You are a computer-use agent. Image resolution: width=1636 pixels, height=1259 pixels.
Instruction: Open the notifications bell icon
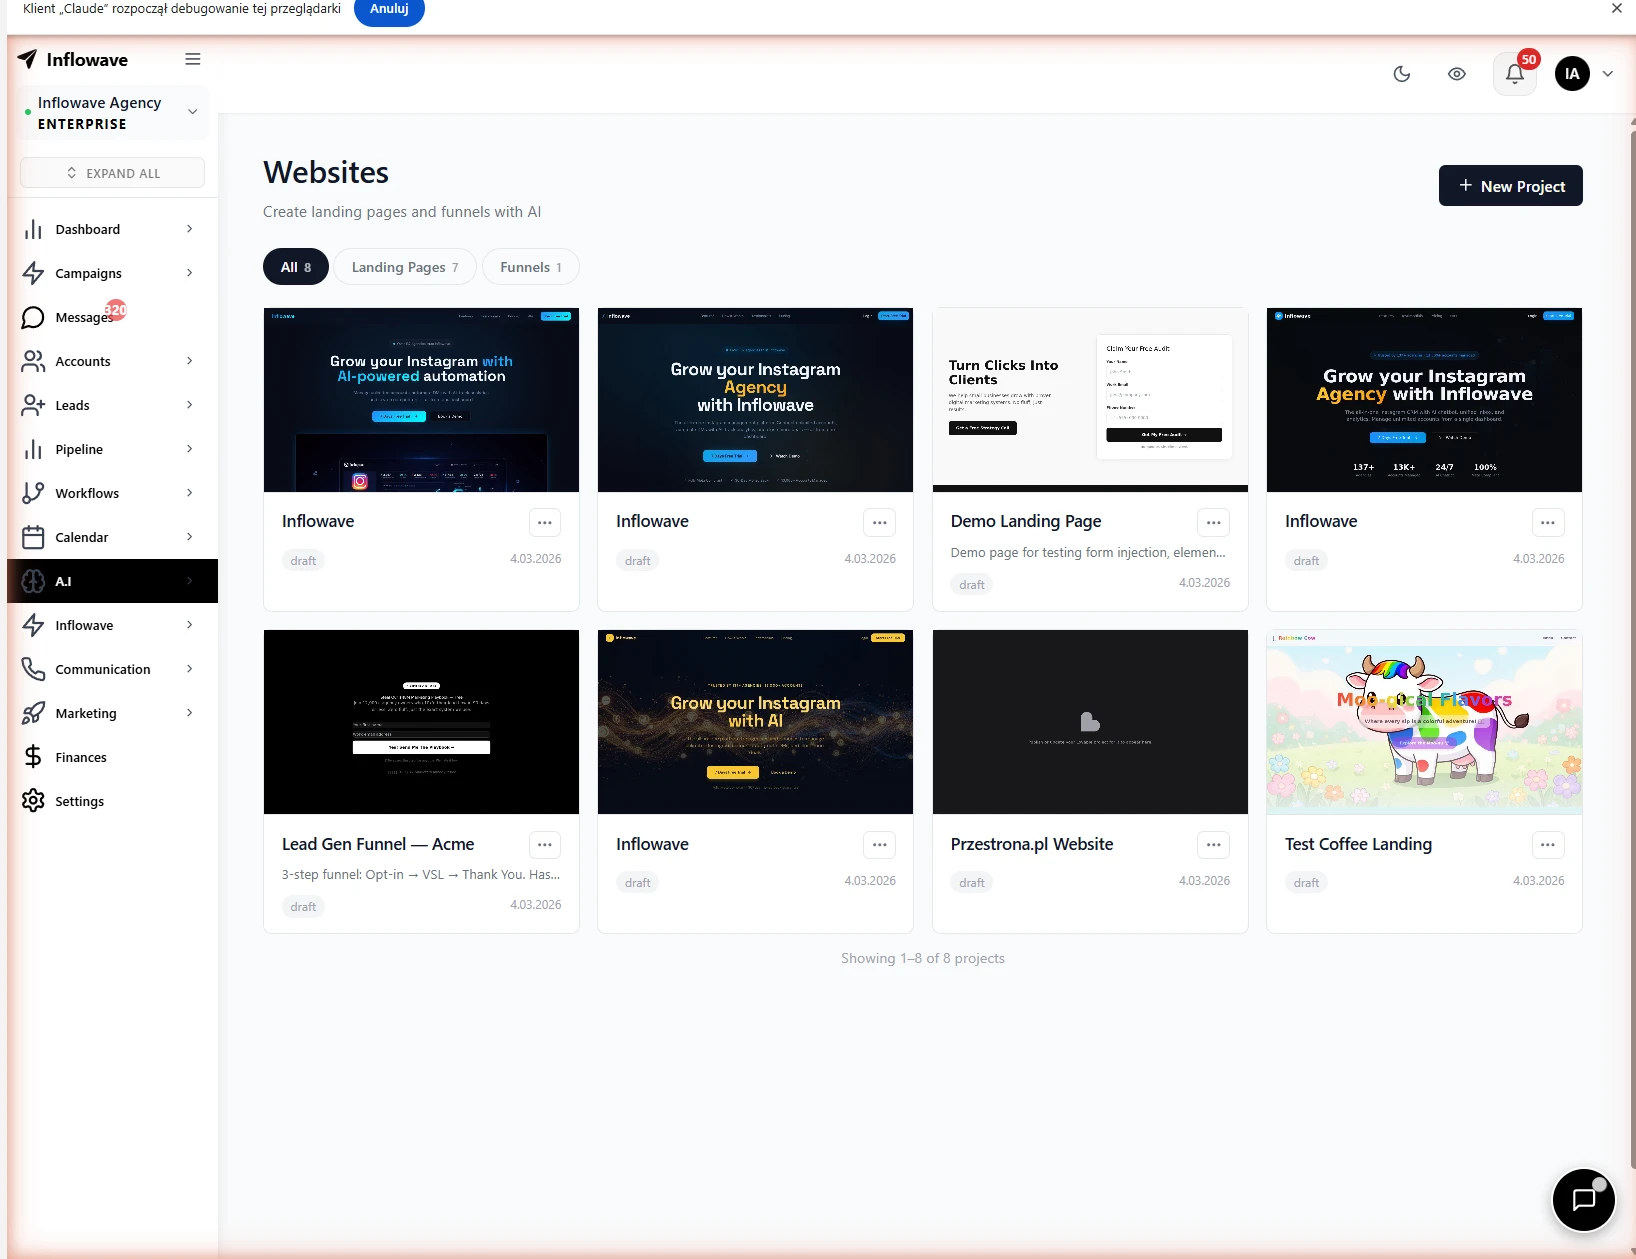pos(1514,74)
